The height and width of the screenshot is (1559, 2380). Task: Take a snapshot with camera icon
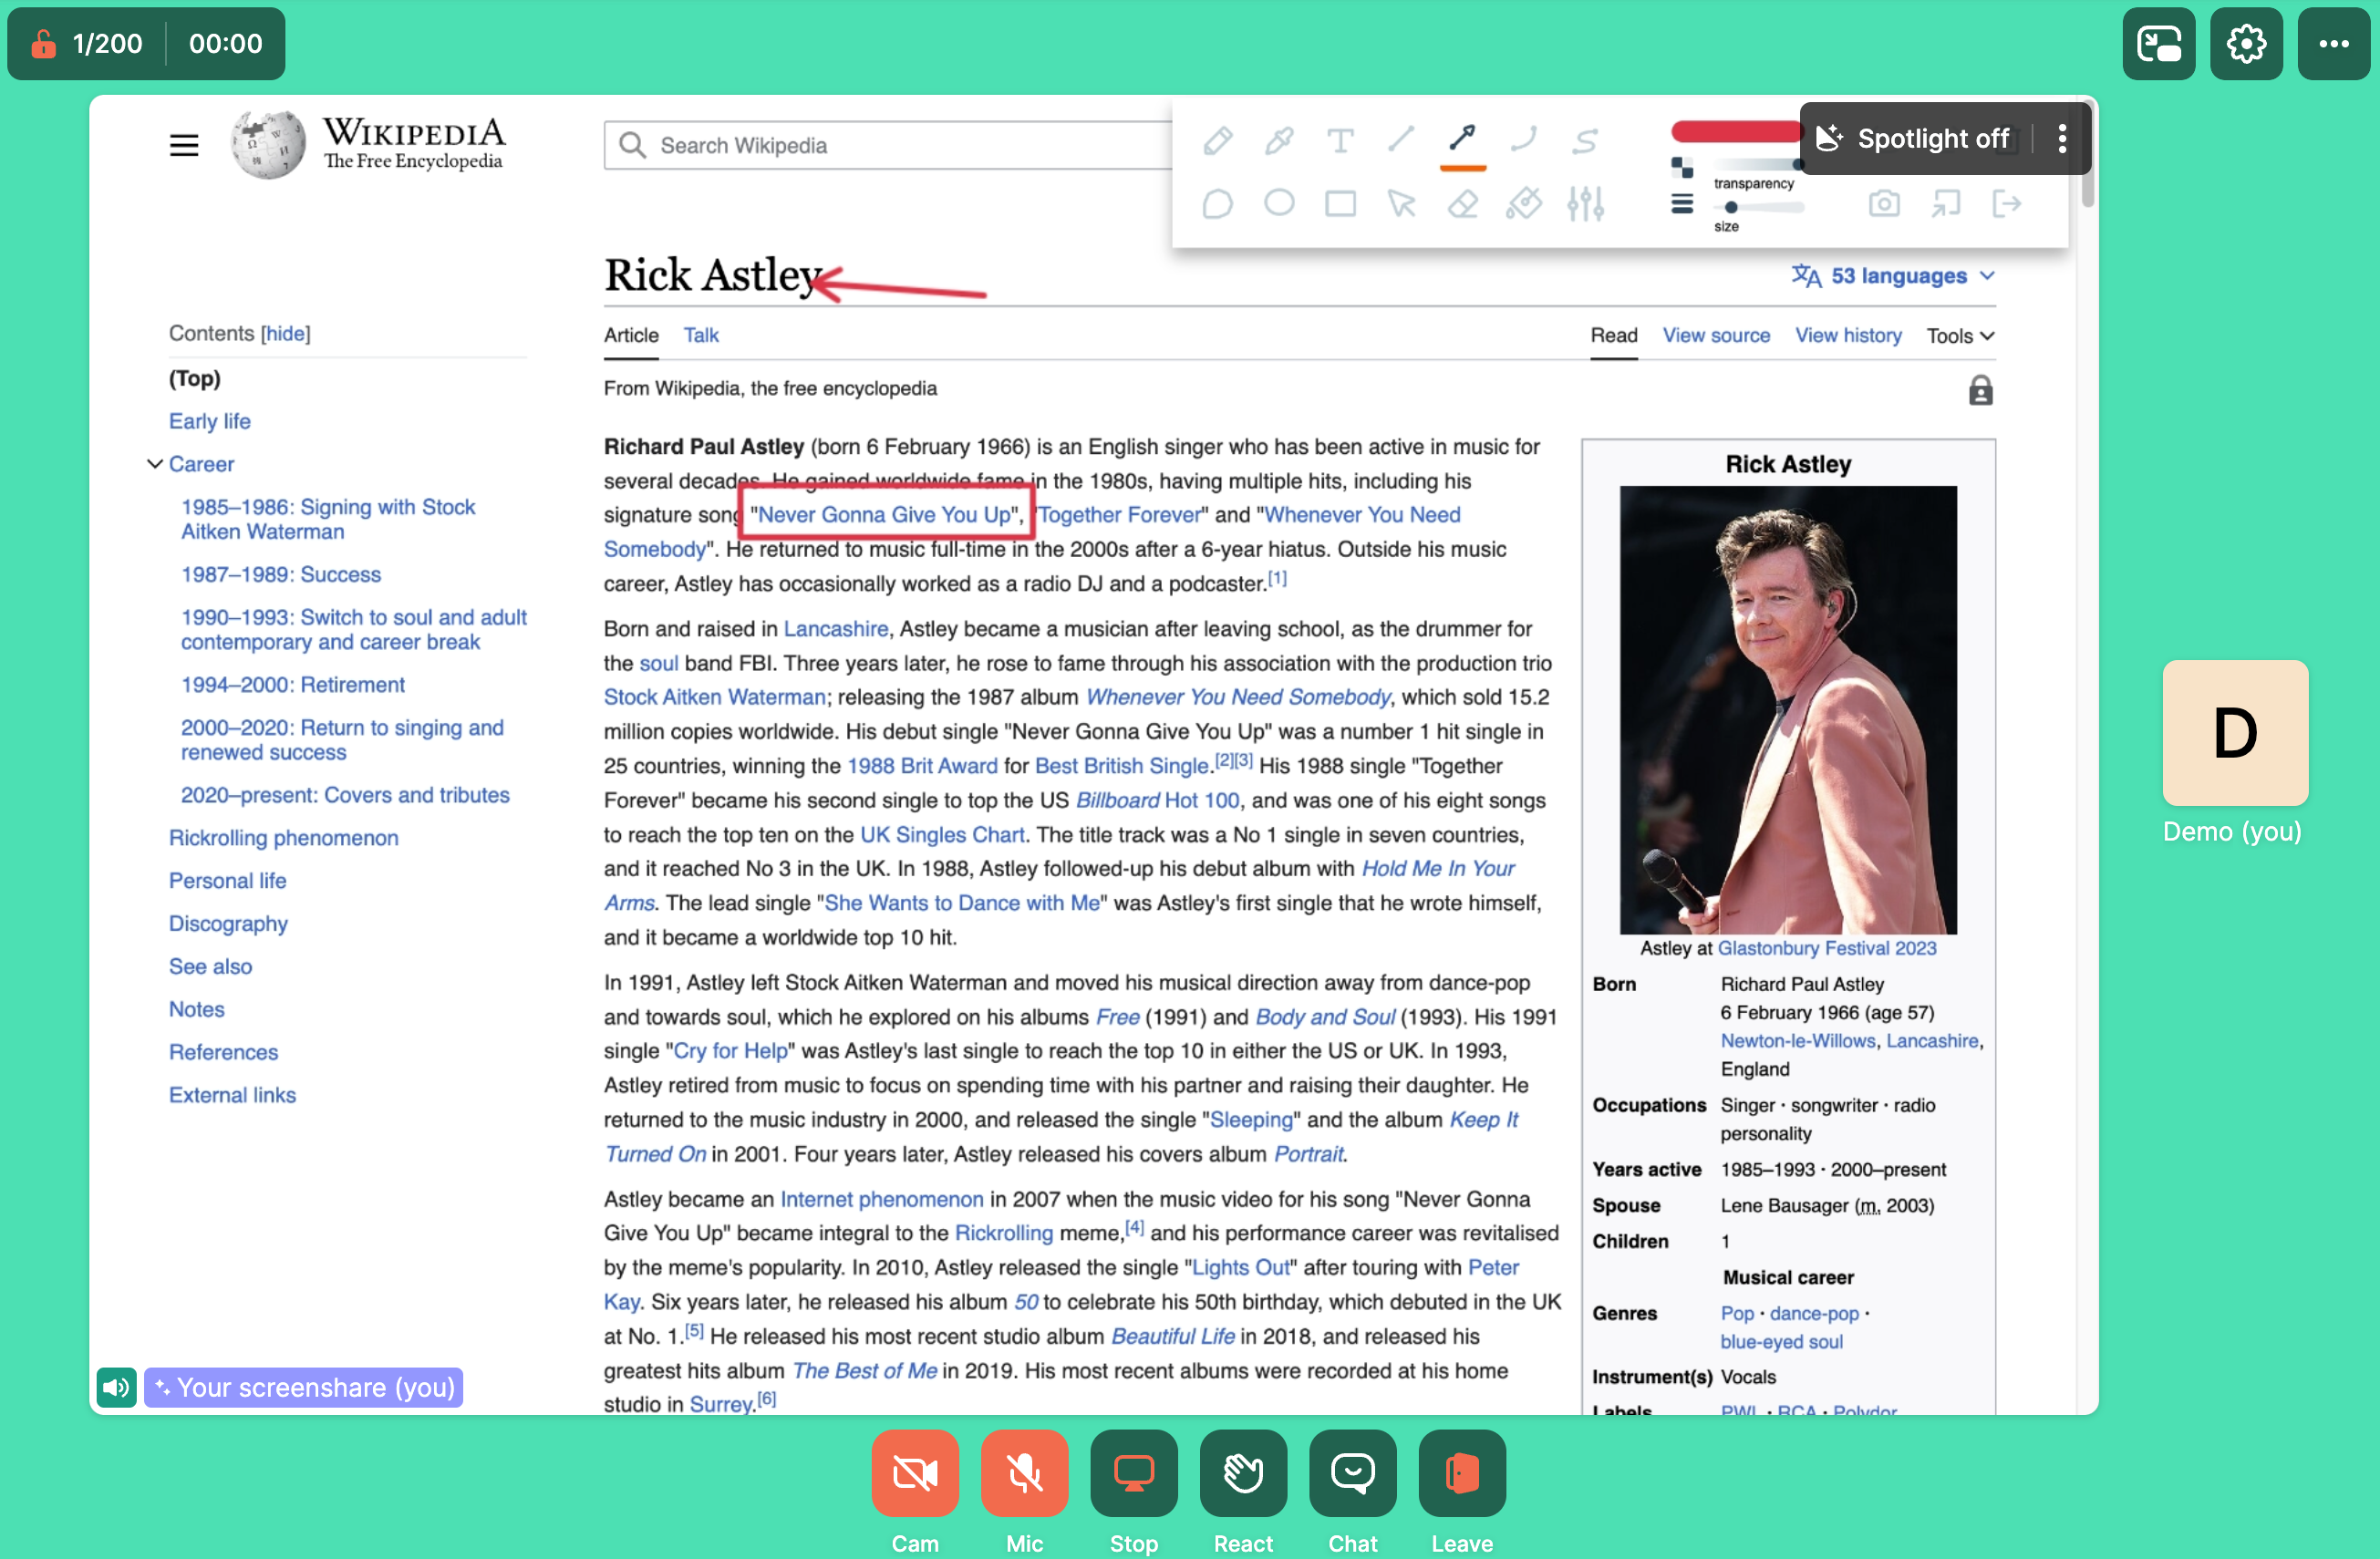coord(1884,204)
